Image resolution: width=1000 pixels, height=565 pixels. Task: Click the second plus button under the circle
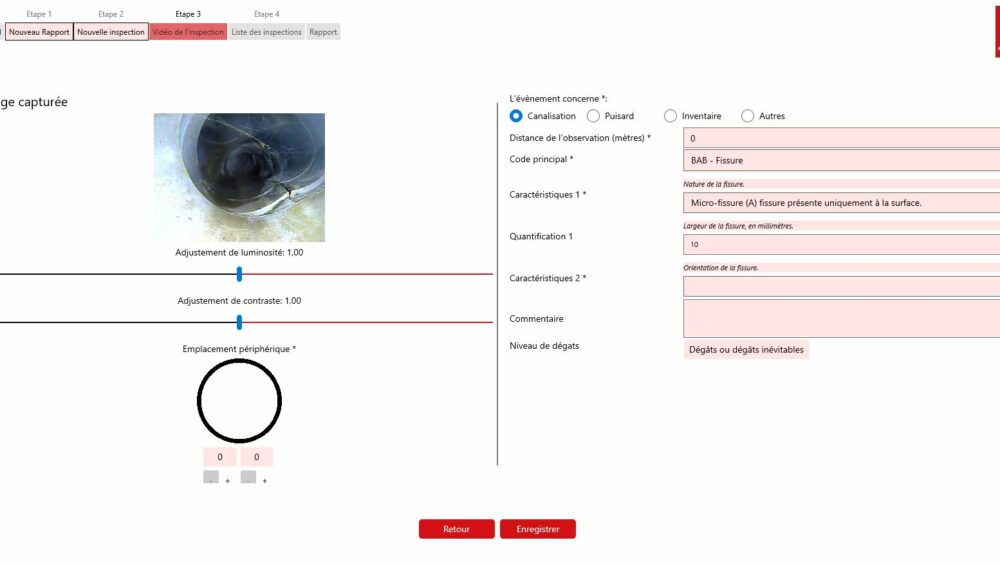click(x=264, y=481)
